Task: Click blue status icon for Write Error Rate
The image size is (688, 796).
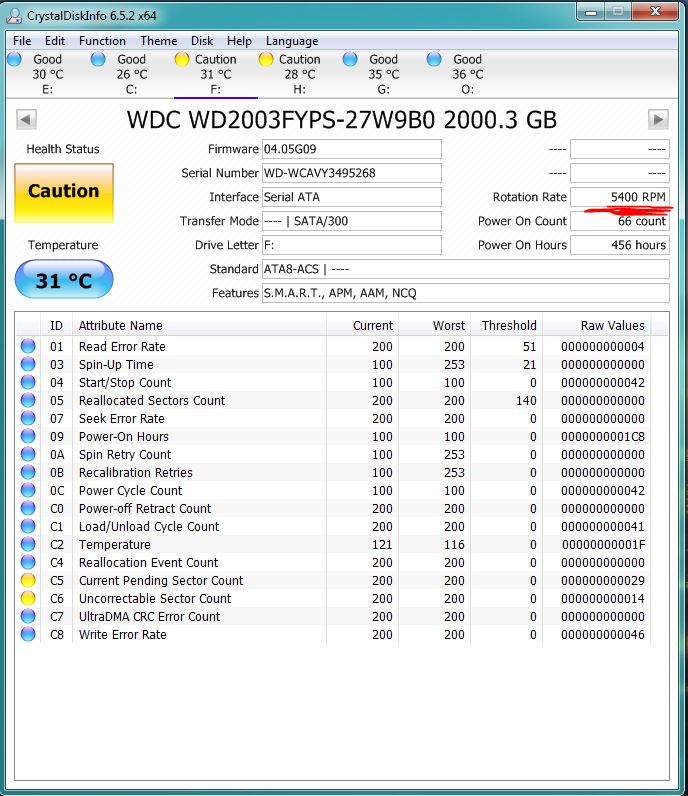Action: (28, 635)
